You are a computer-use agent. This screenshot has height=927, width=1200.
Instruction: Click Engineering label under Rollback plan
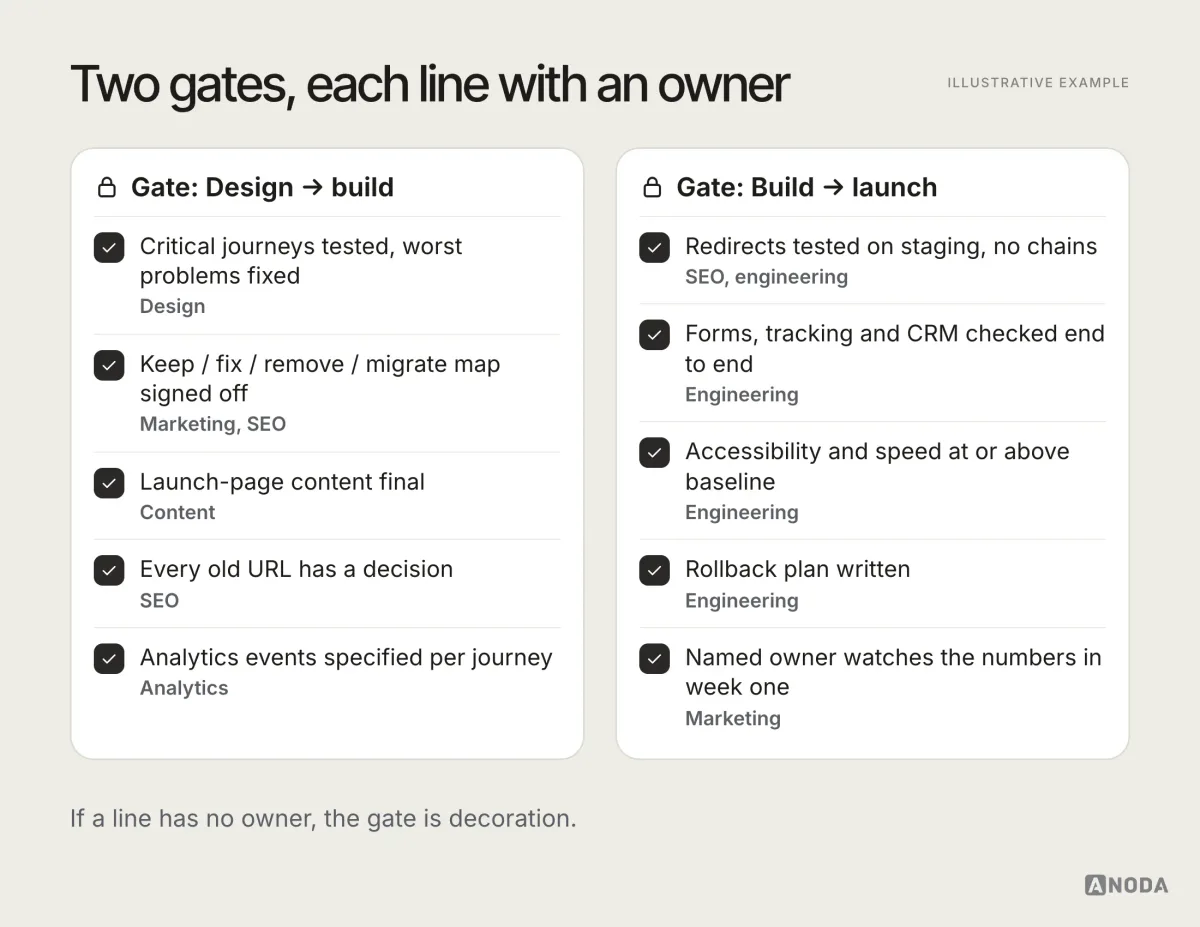coord(742,601)
